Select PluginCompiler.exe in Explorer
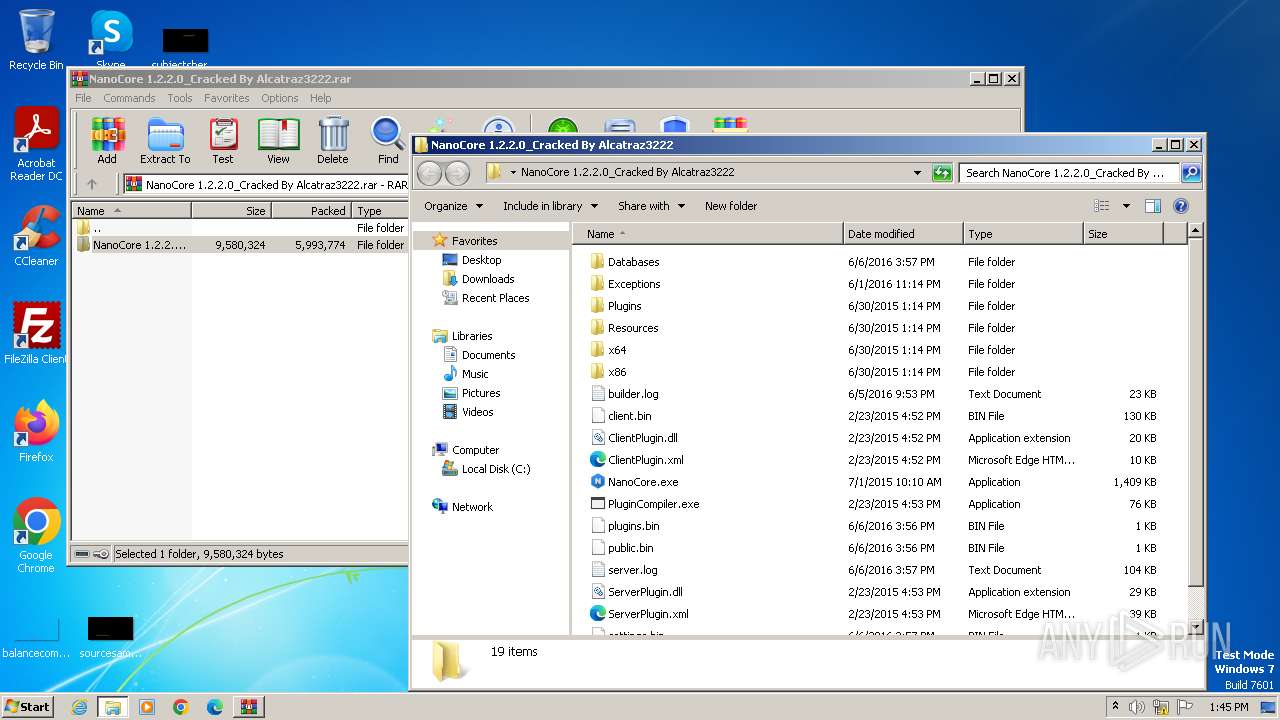The height and width of the screenshot is (720, 1280). coord(653,504)
